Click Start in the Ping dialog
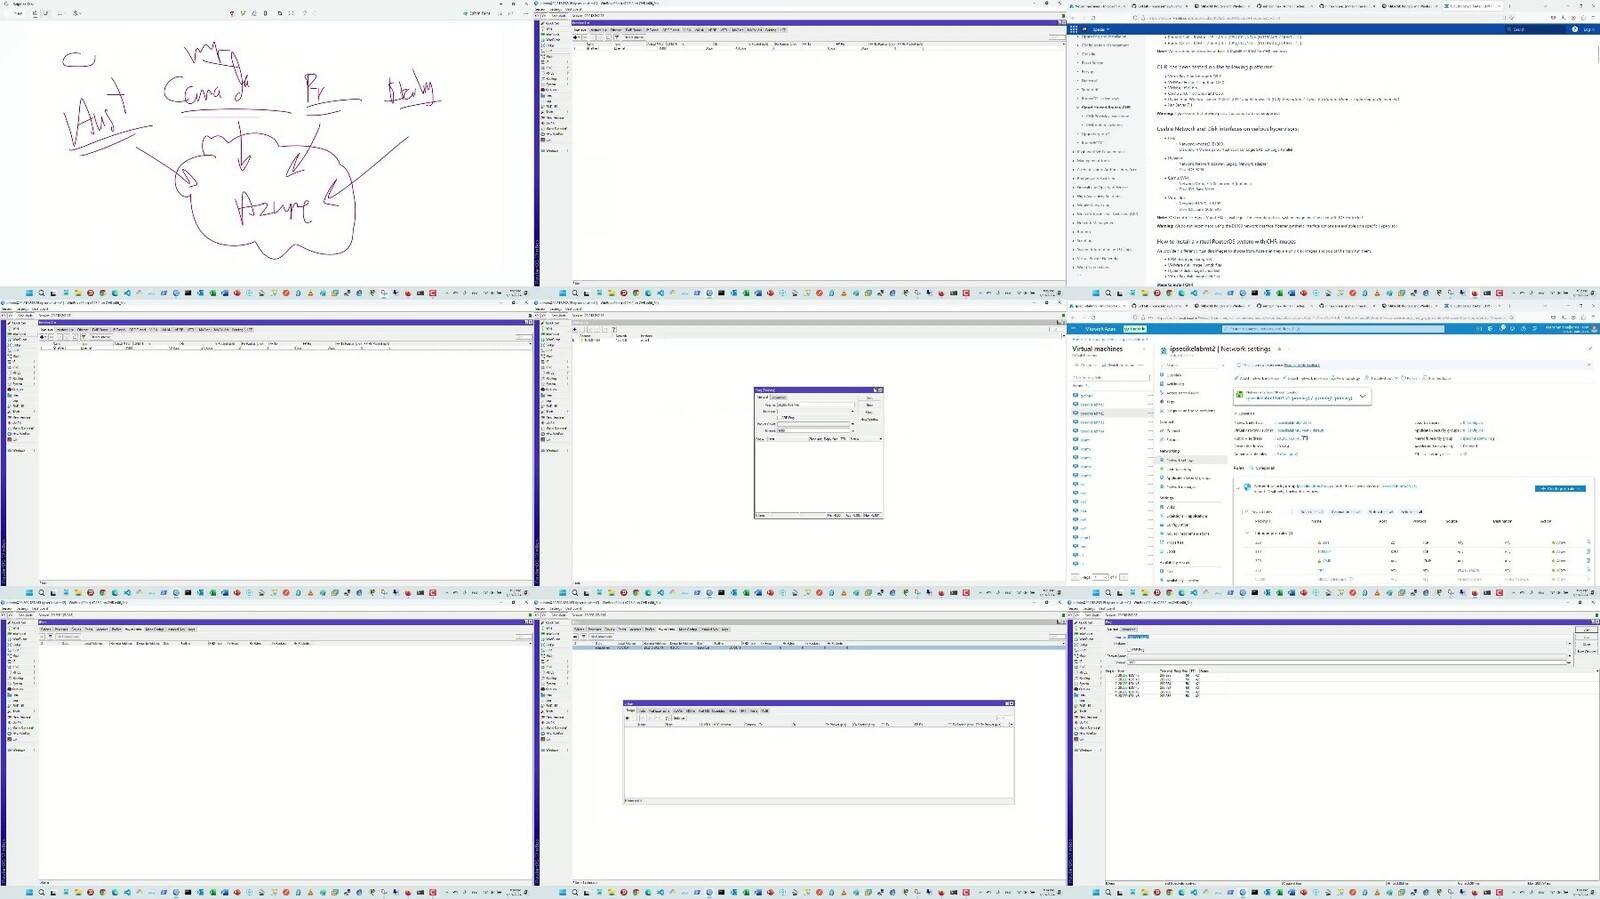The height and width of the screenshot is (899, 1600). [x=869, y=397]
